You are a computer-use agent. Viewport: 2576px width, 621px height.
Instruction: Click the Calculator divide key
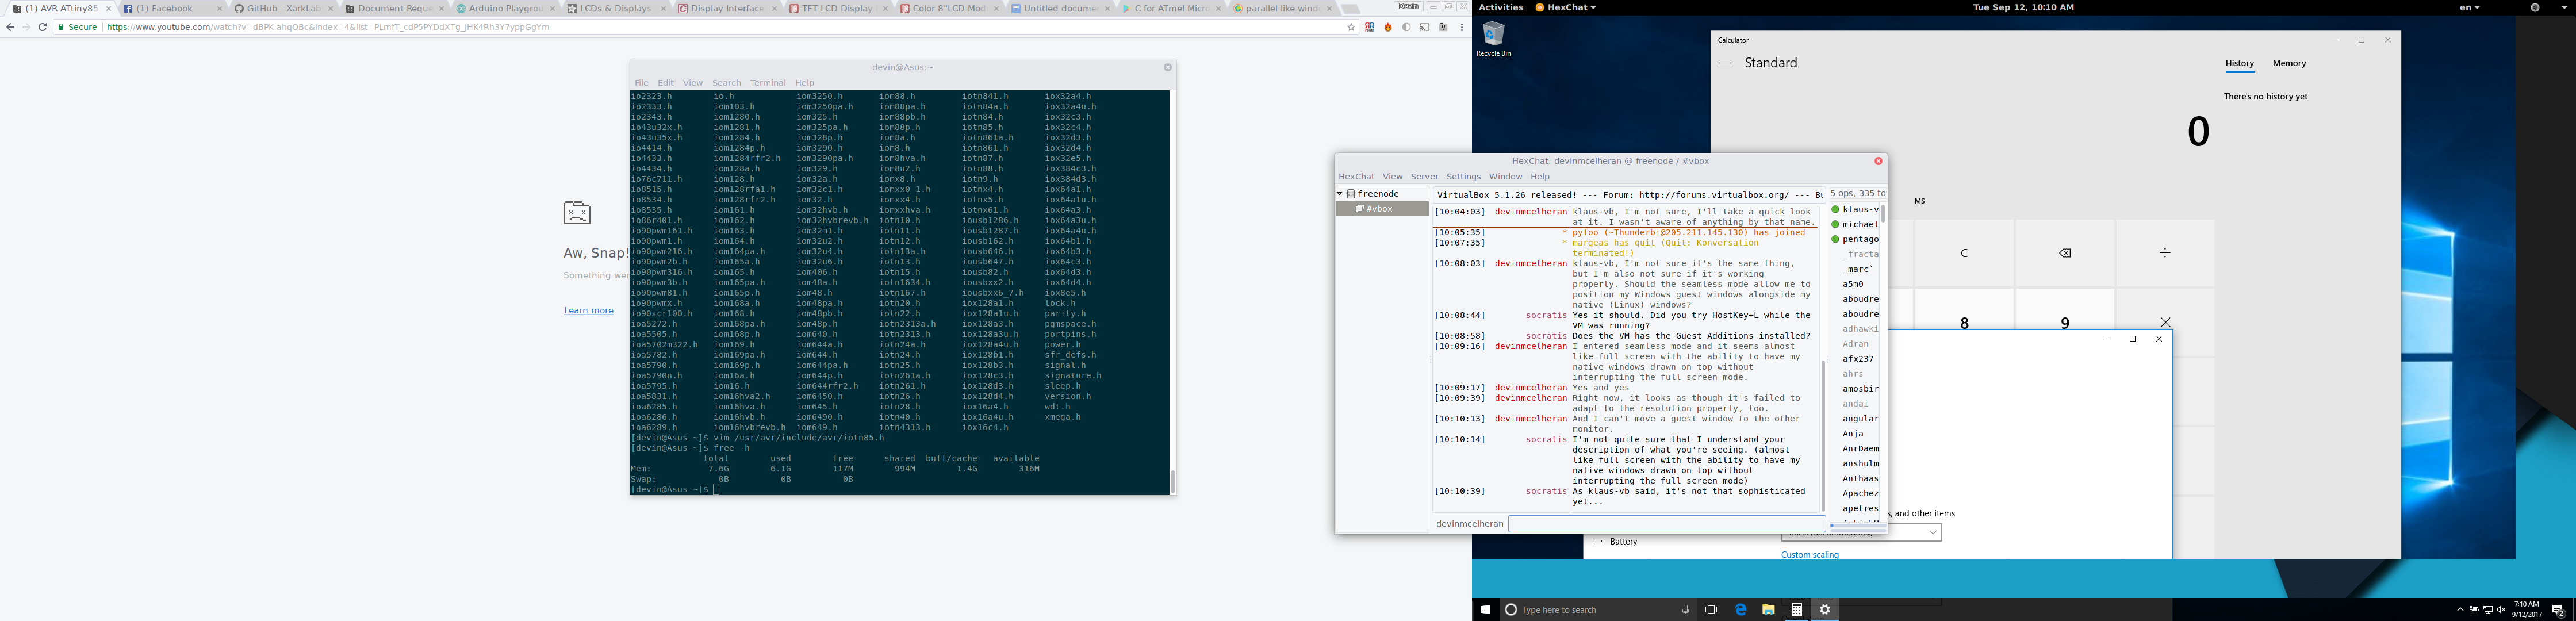[x=2164, y=253]
